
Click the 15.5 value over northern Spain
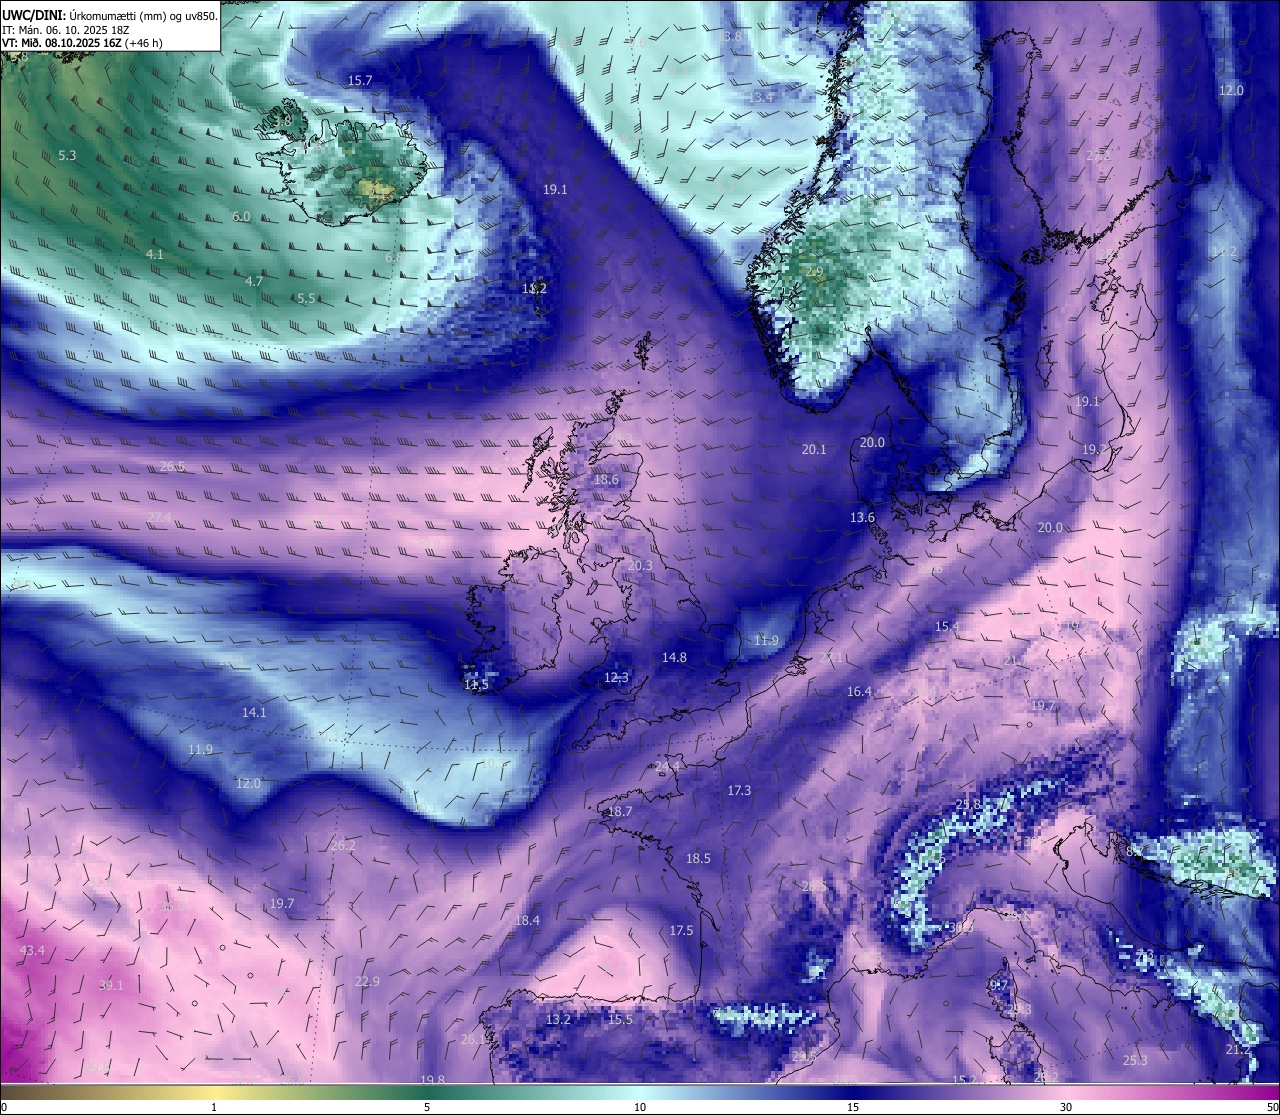coord(620,1020)
